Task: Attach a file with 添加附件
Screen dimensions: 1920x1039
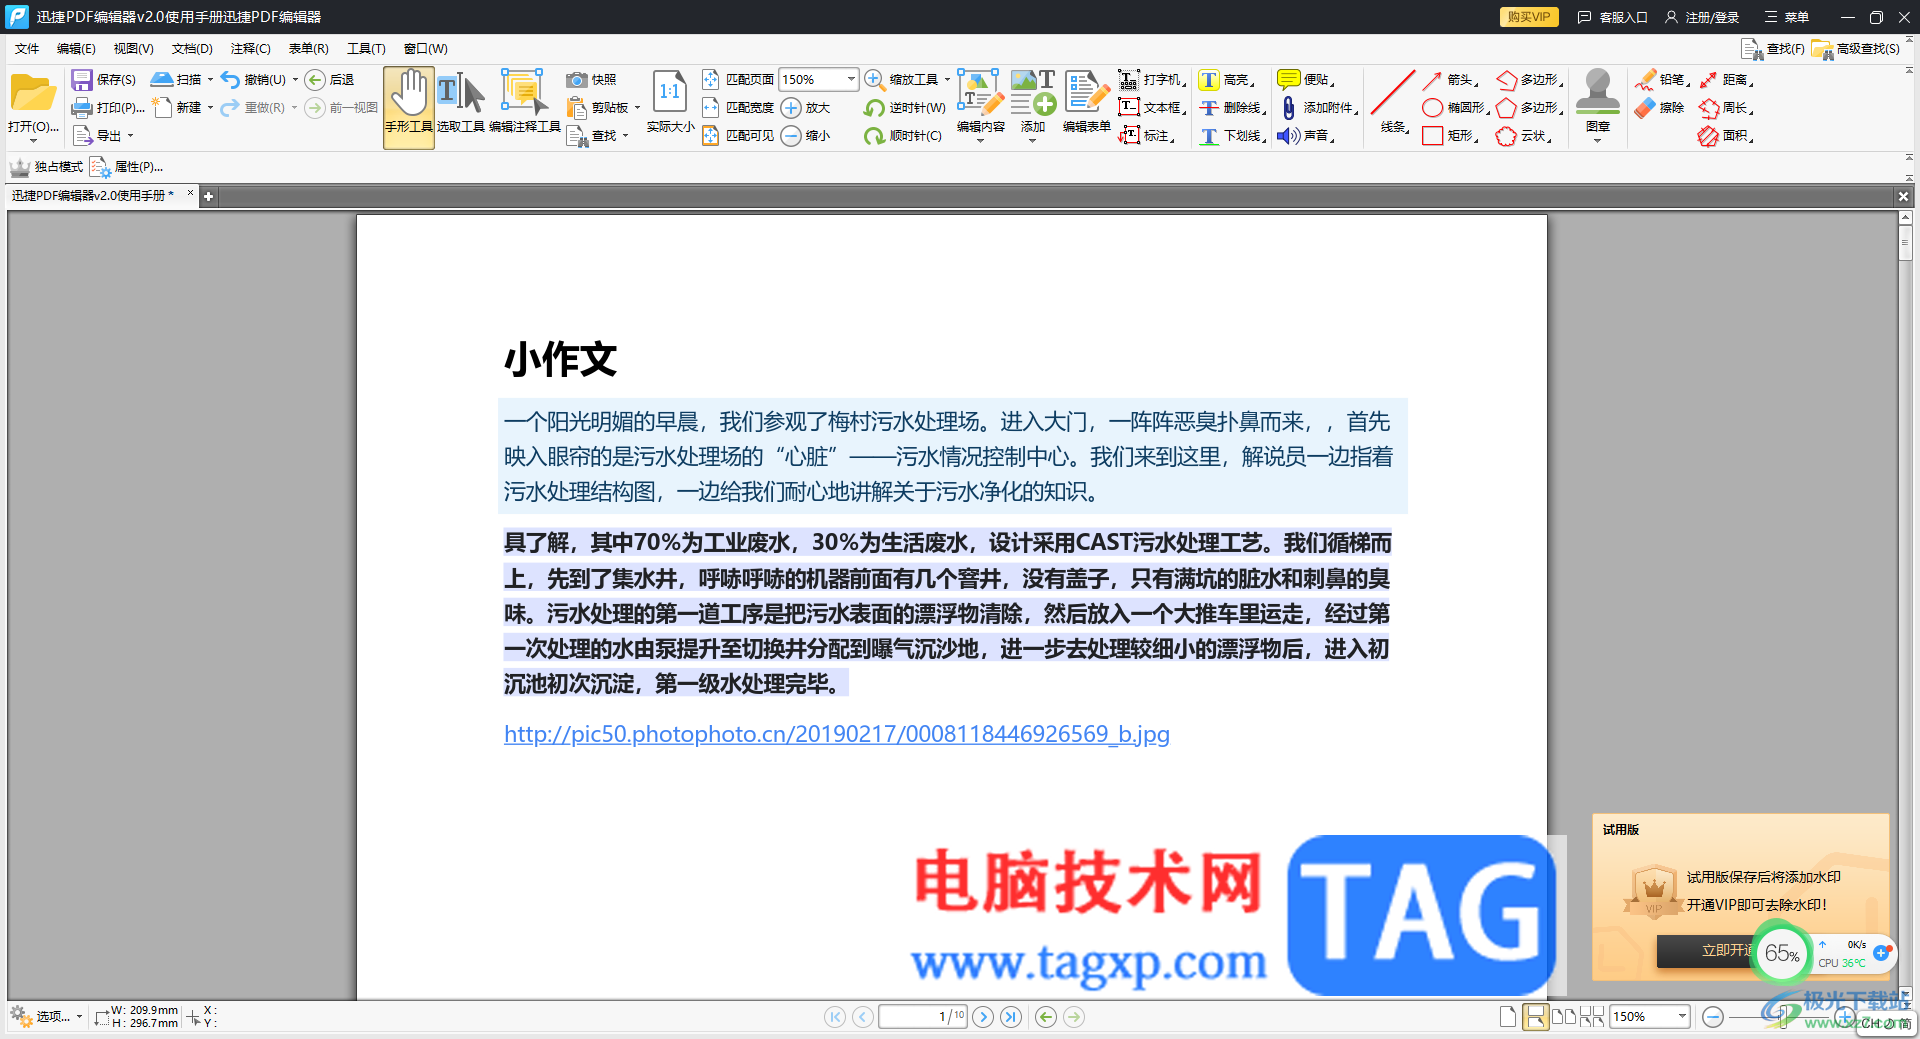Action: click(x=1318, y=108)
